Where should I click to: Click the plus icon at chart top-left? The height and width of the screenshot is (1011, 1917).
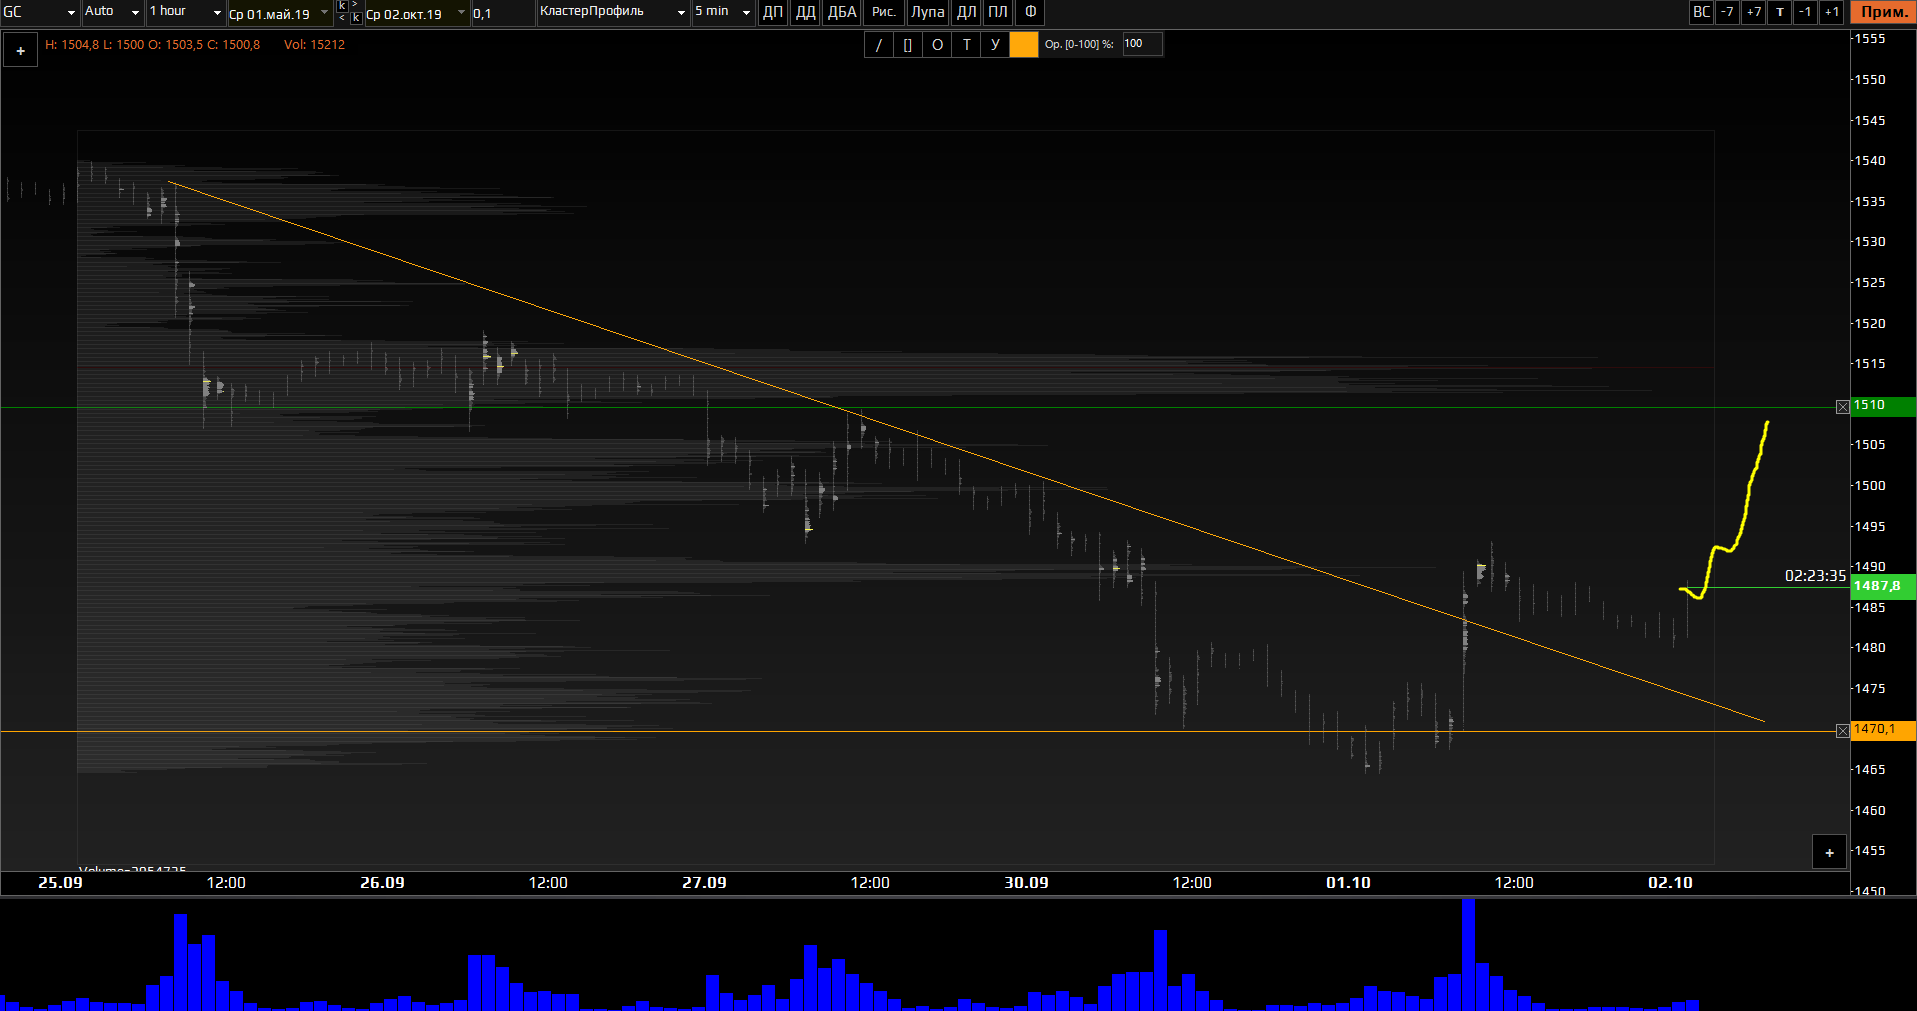tap(20, 51)
